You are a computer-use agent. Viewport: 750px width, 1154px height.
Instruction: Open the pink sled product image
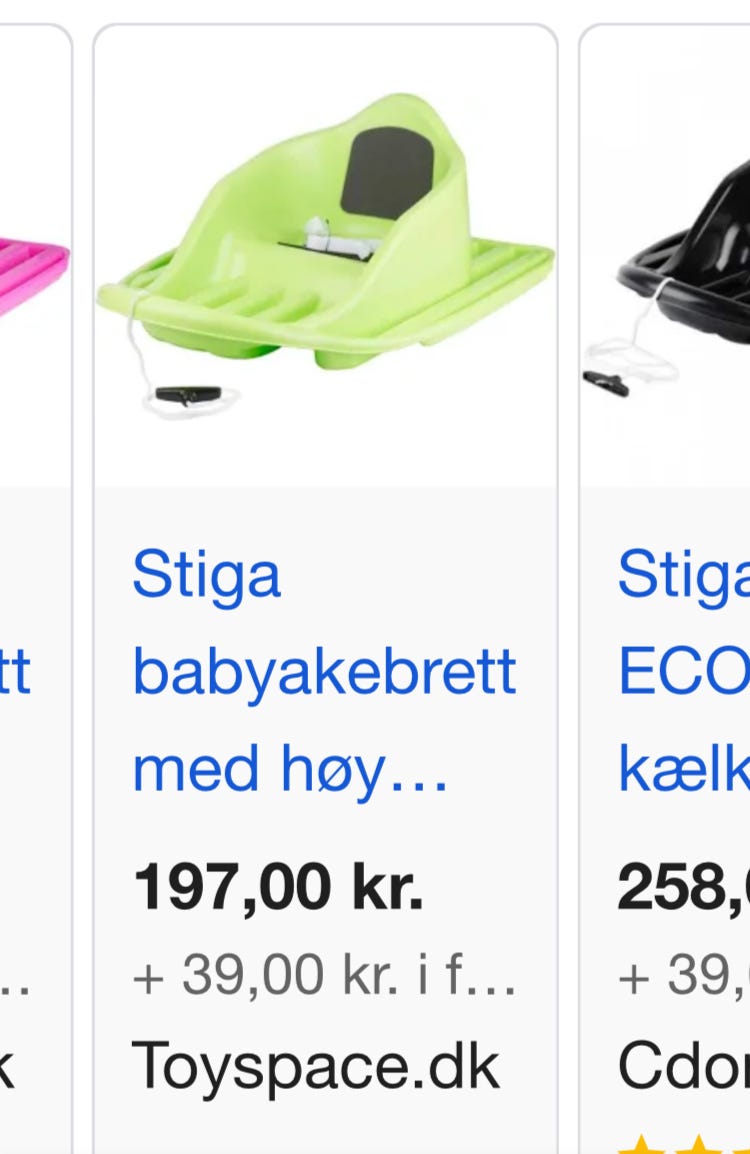click(x=33, y=276)
